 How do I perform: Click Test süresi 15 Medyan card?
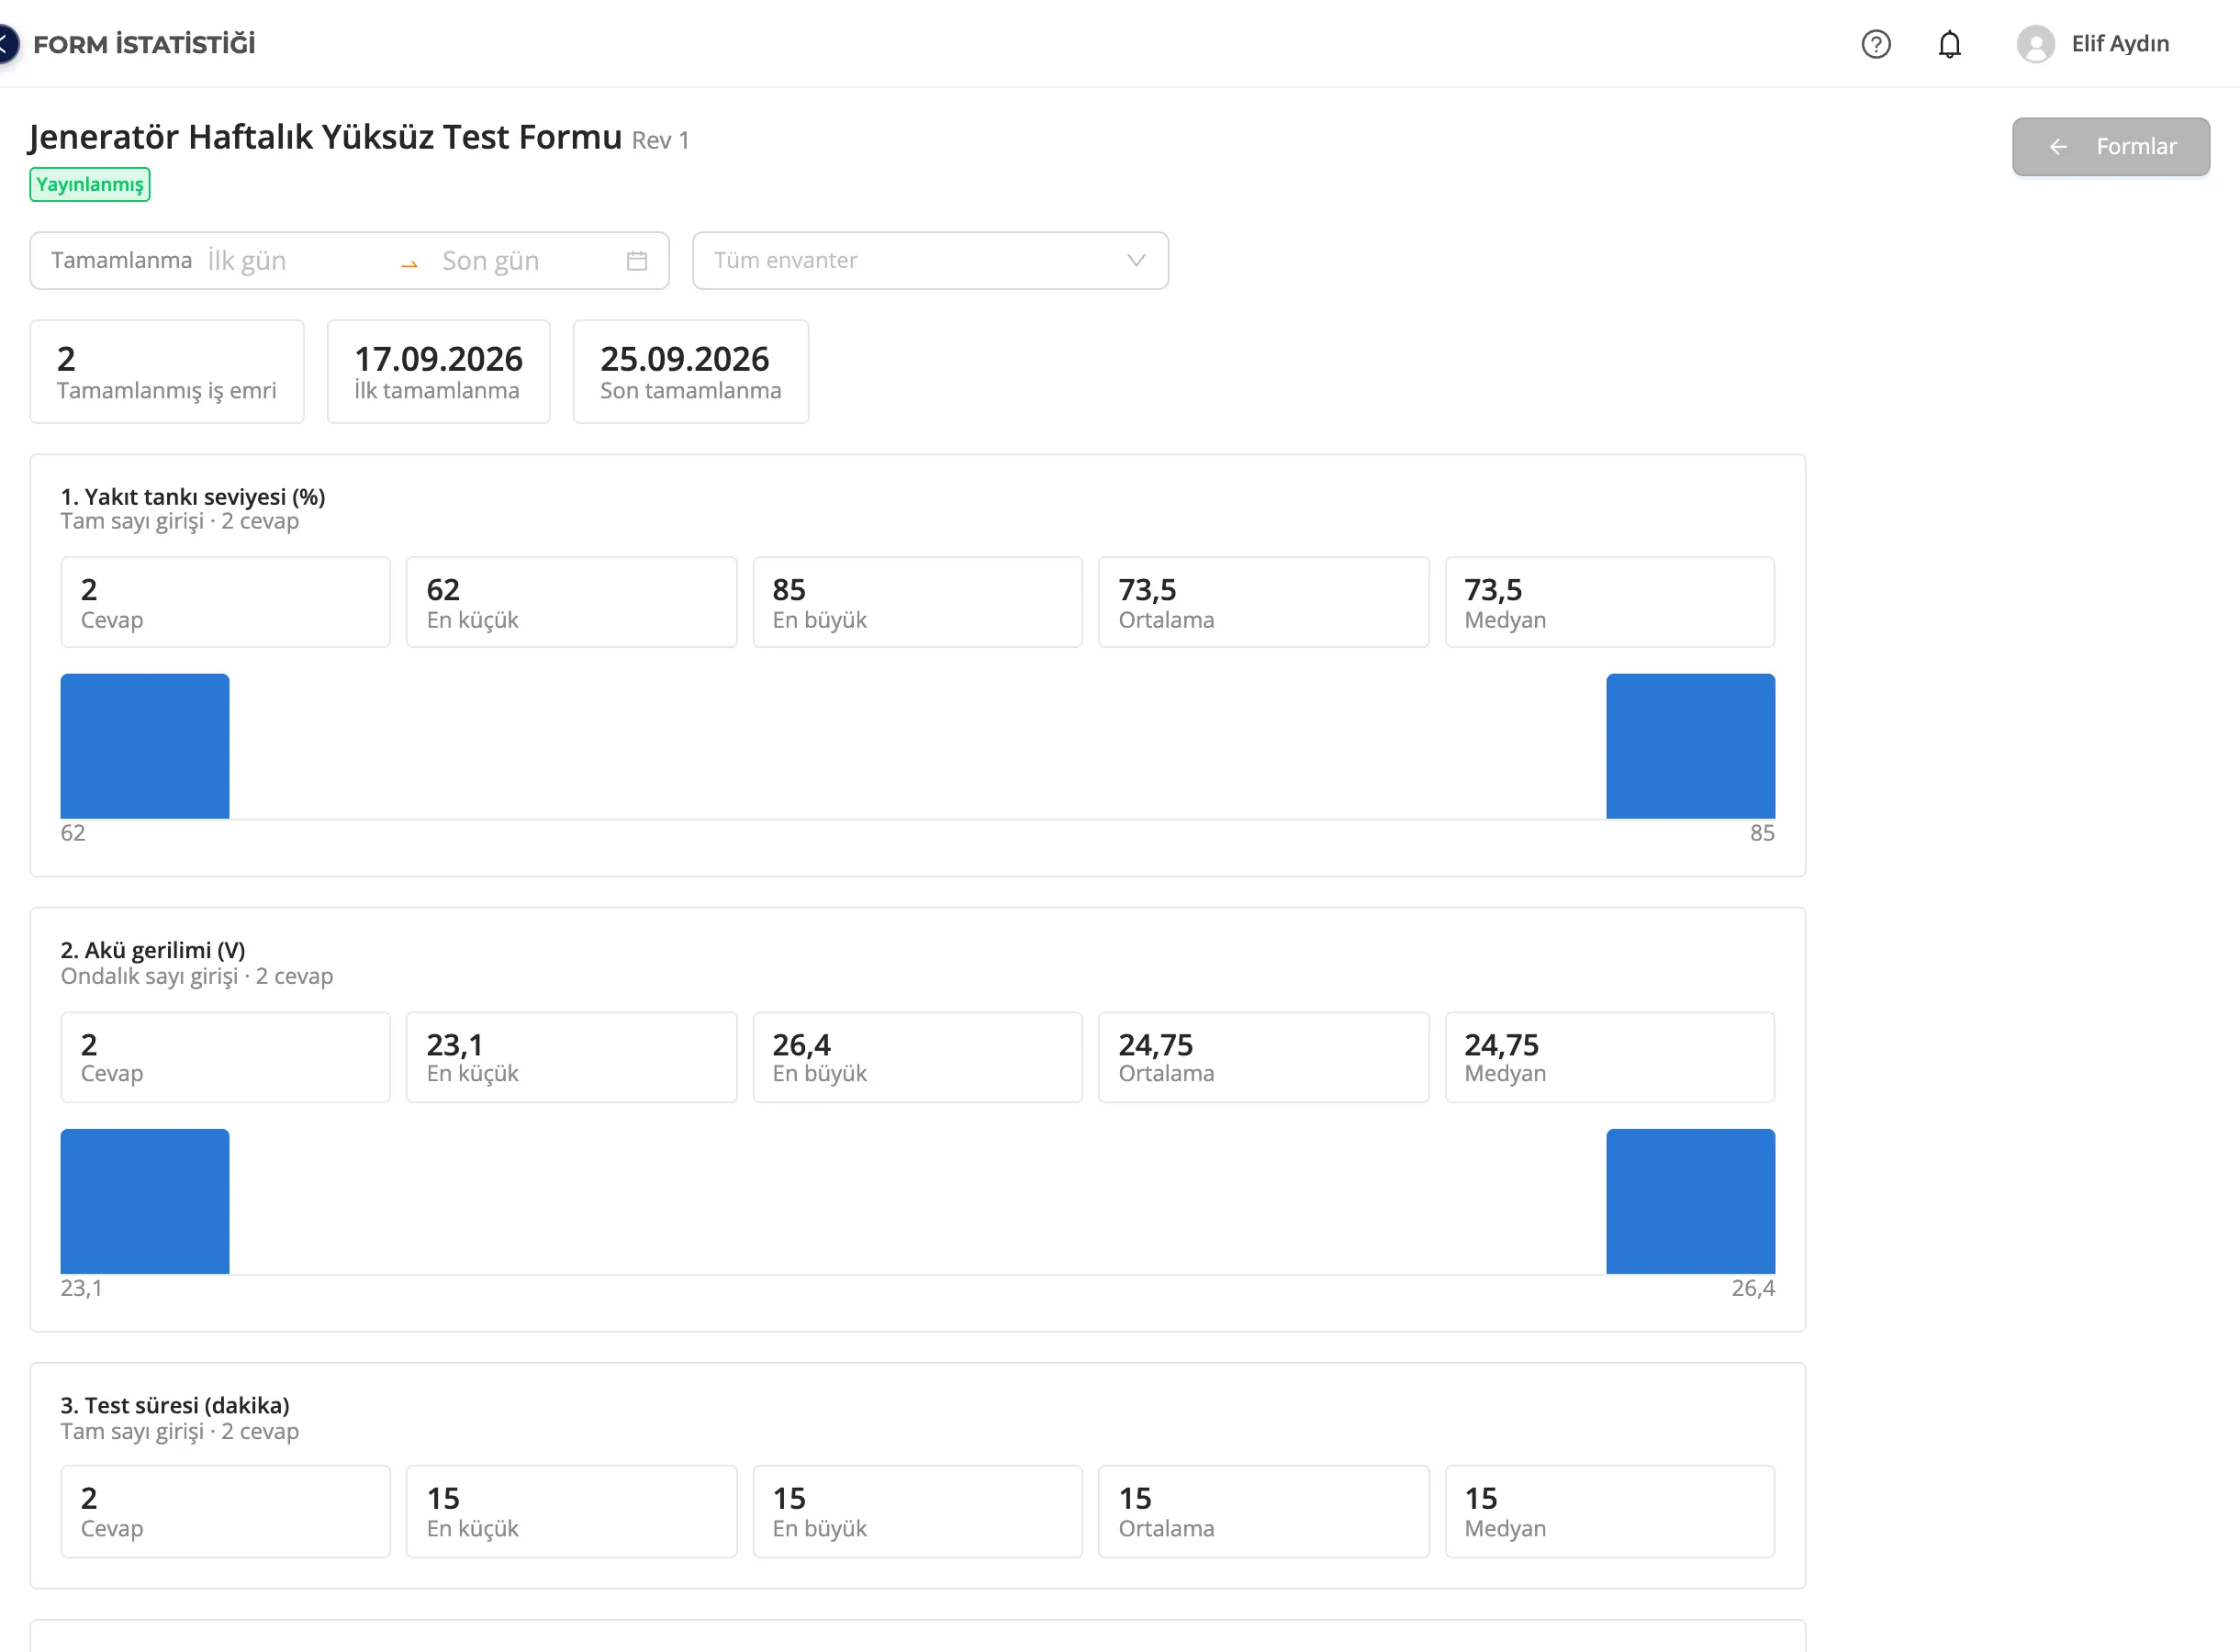click(1609, 1511)
